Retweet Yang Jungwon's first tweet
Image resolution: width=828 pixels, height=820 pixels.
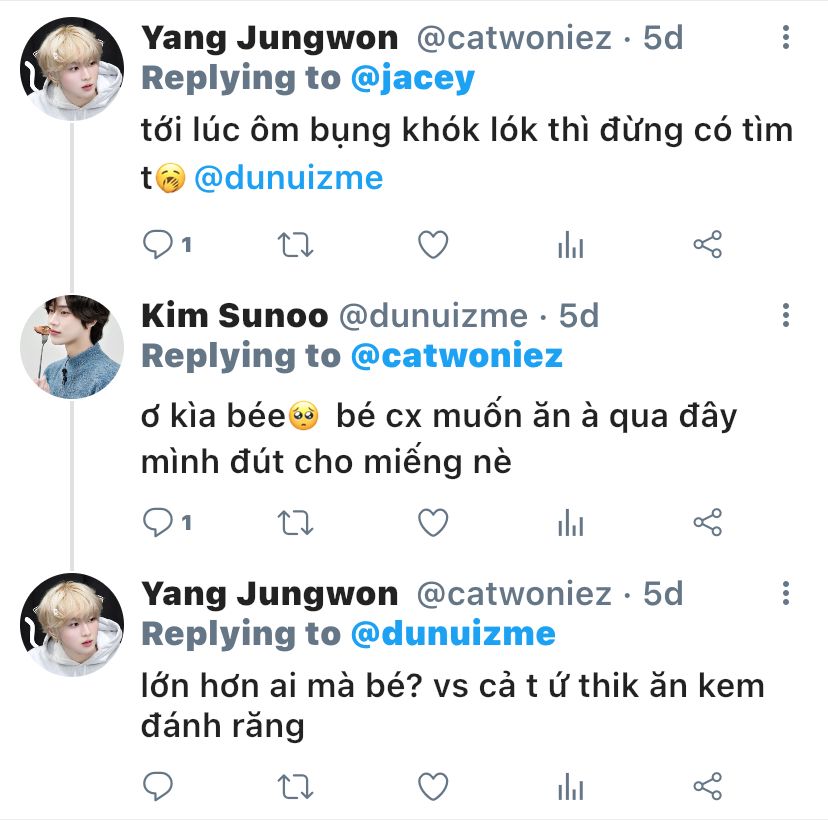point(296,244)
